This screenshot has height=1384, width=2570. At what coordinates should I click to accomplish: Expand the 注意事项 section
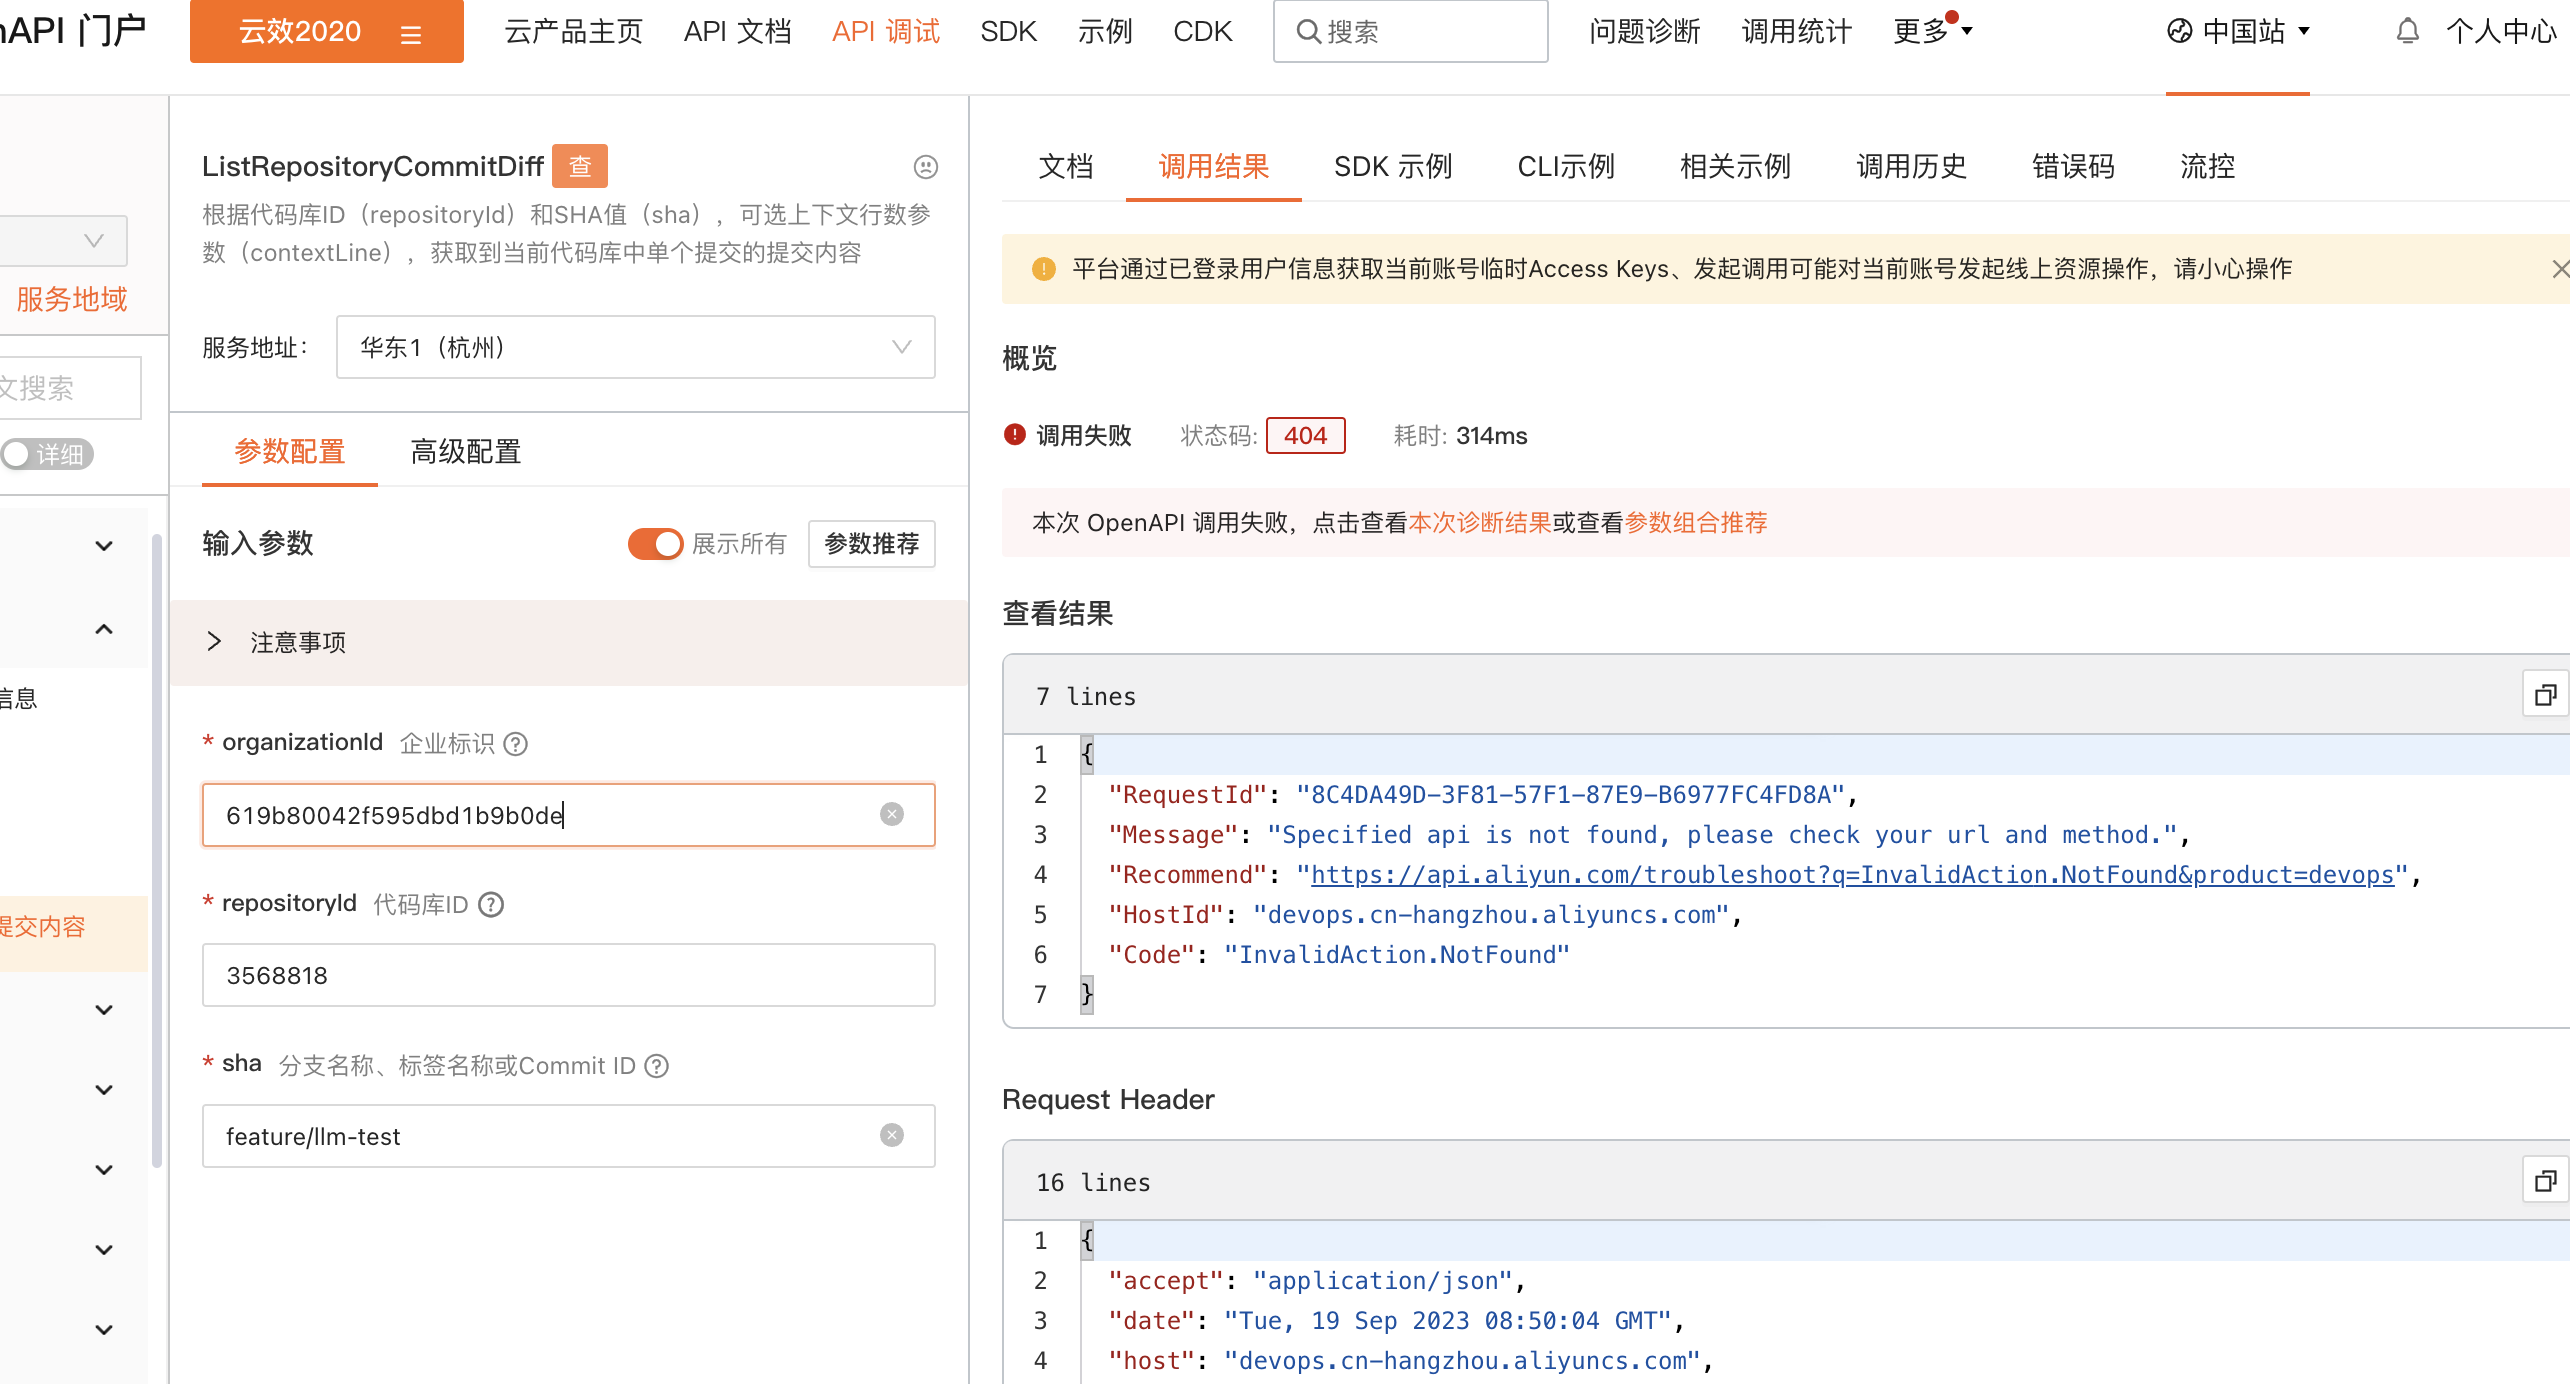coord(569,642)
